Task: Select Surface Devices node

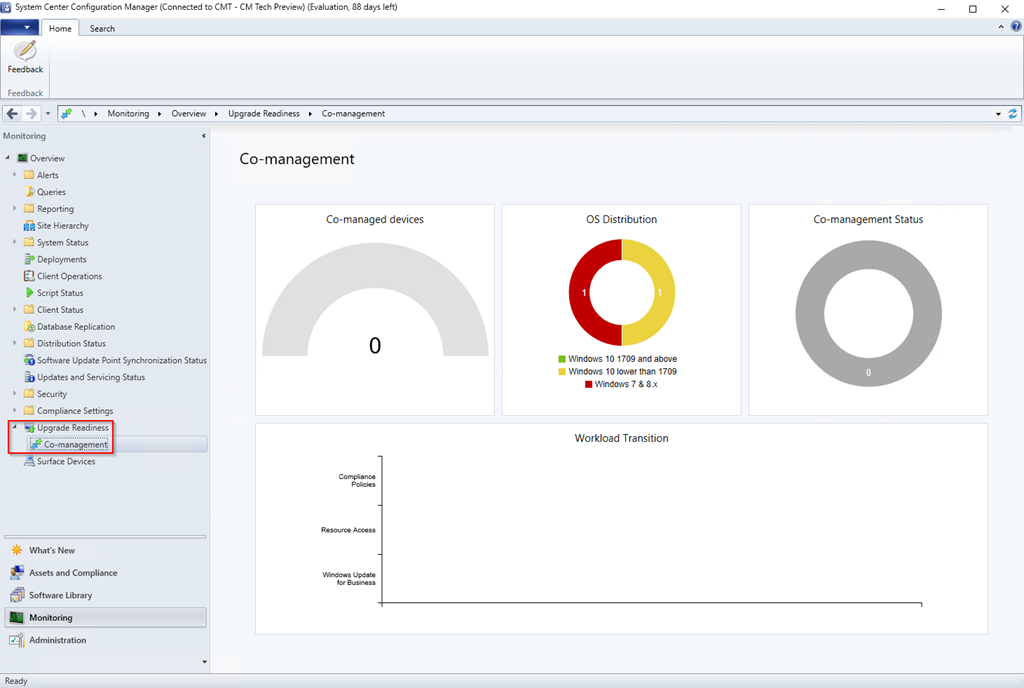Action: coord(66,462)
